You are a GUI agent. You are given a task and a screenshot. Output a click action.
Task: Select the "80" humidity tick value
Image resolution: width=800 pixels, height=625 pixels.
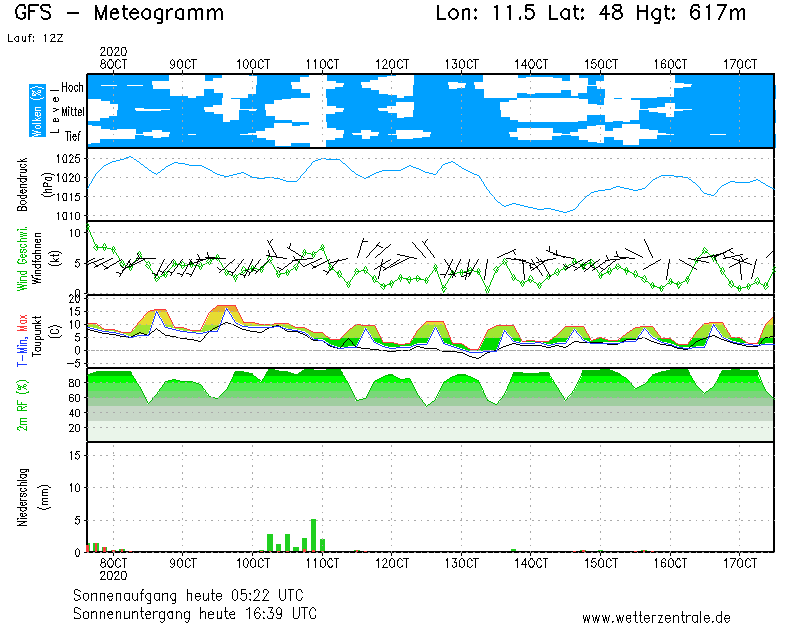[x=74, y=383]
